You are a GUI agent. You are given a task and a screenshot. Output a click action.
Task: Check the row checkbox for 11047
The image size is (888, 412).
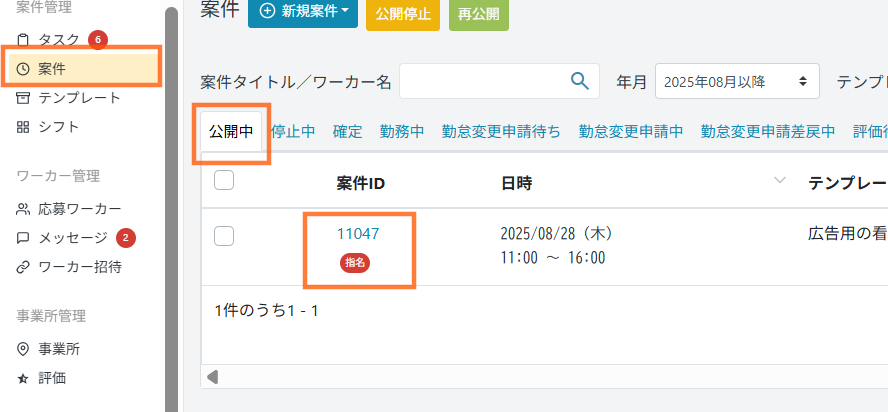(x=225, y=235)
